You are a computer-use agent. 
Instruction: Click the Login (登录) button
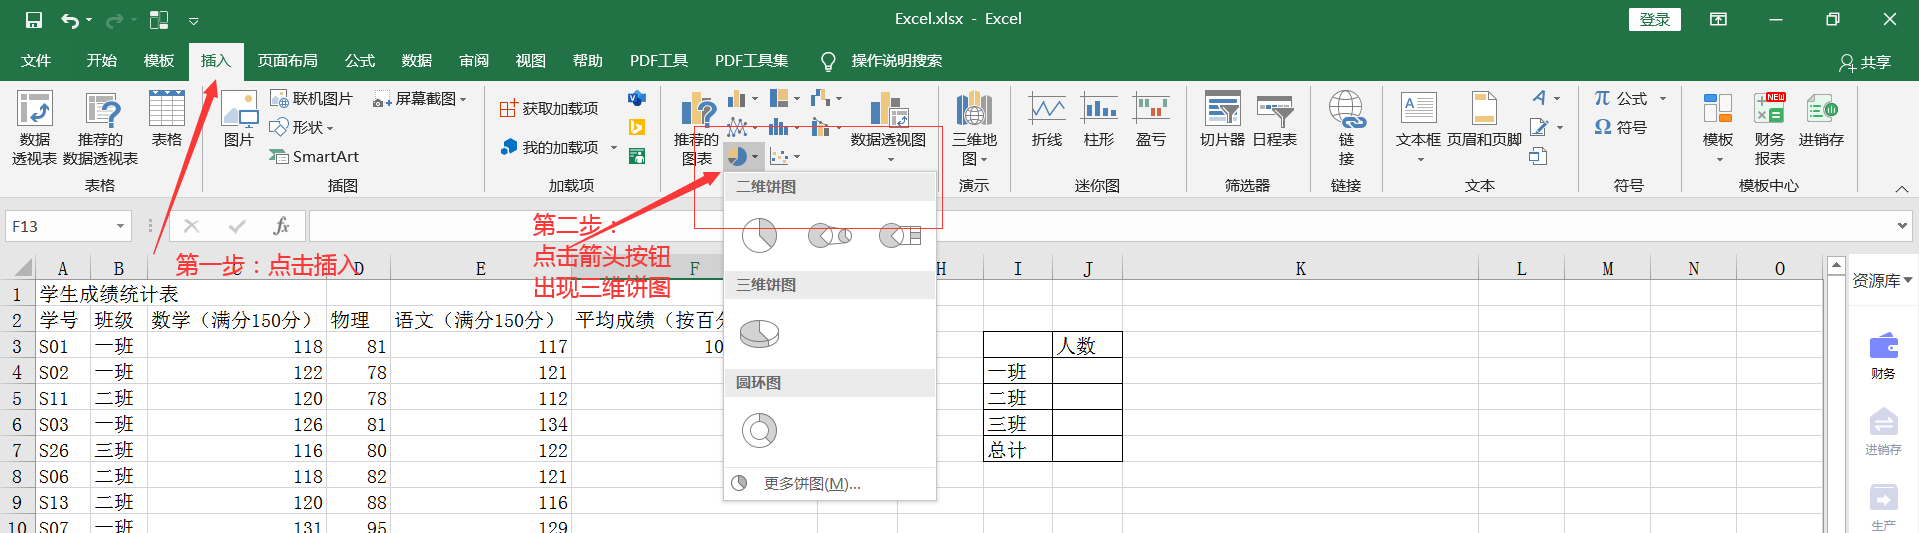[1655, 19]
